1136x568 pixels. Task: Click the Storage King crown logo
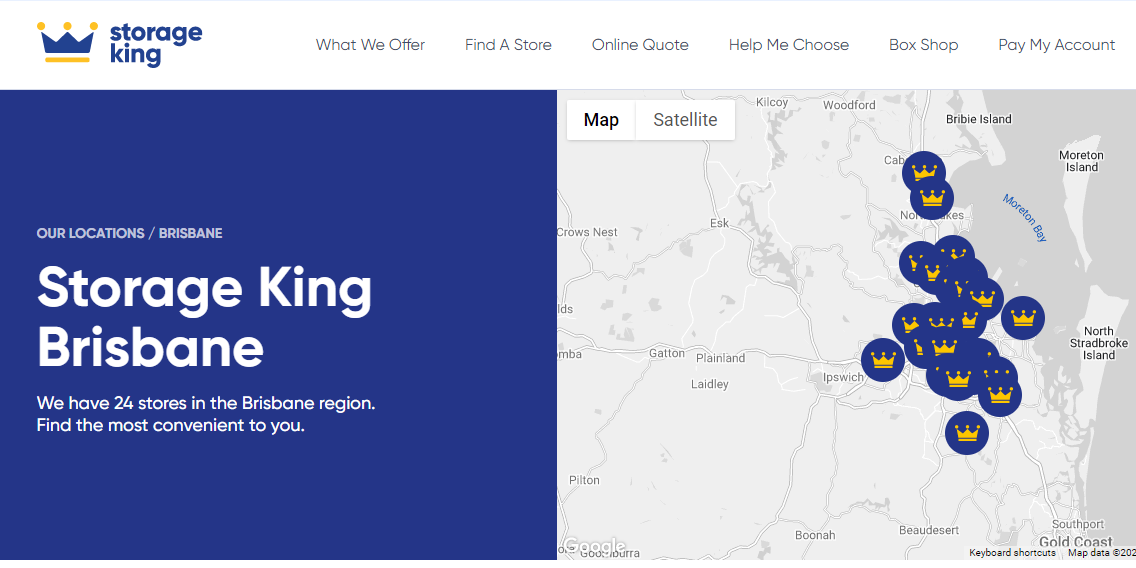(66, 42)
